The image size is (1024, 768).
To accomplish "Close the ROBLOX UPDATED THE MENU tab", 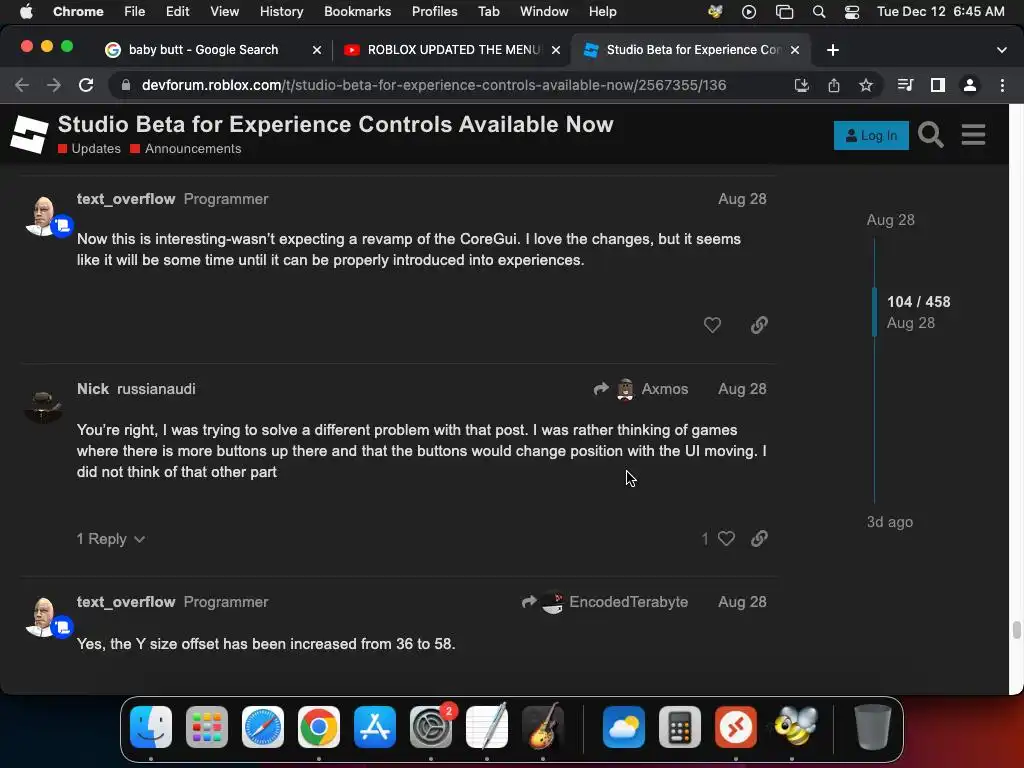I will pos(556,50).
